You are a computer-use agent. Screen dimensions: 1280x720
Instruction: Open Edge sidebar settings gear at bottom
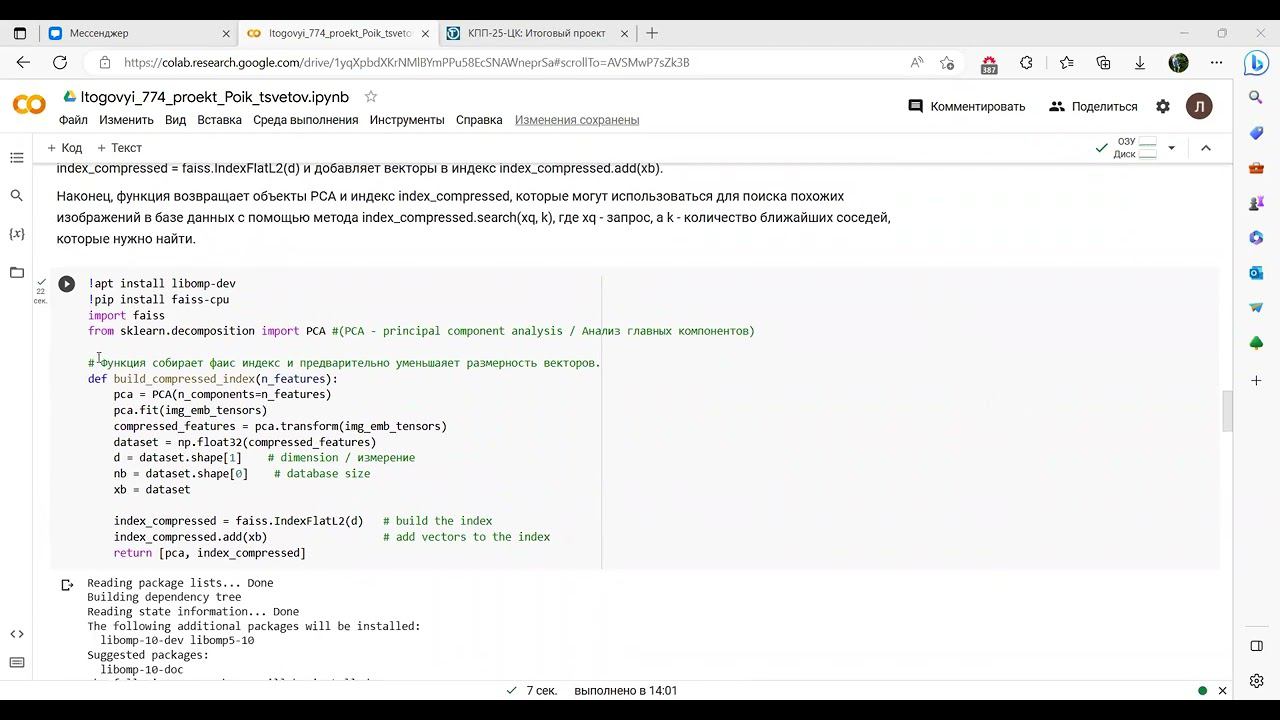pos(1257,681)
